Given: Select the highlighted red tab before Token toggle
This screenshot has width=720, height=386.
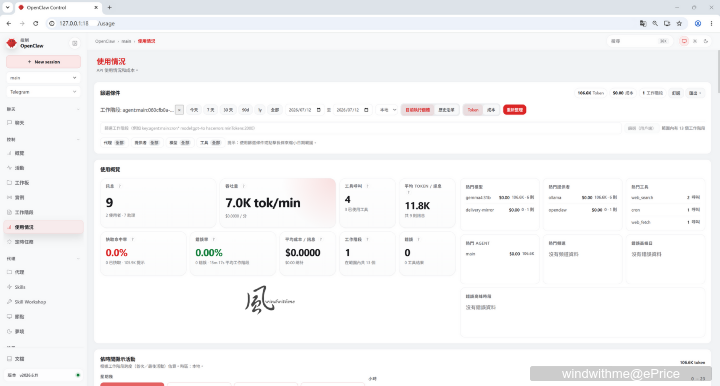Looking at the screenshot, I should click(x=417, y=110).
